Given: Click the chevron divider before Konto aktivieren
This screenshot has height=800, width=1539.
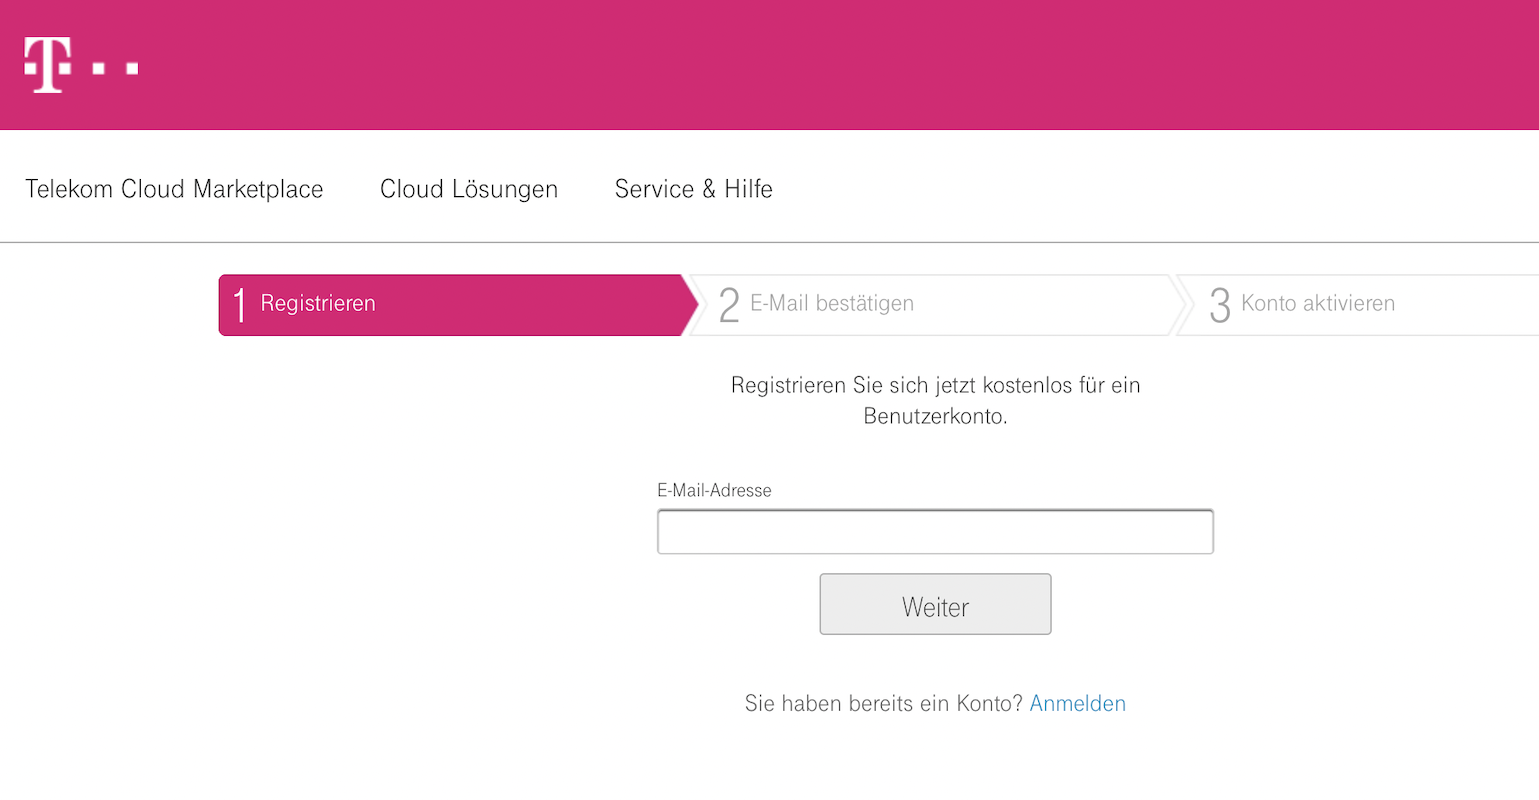Looking at the screenshot, I should point(1181,305).
